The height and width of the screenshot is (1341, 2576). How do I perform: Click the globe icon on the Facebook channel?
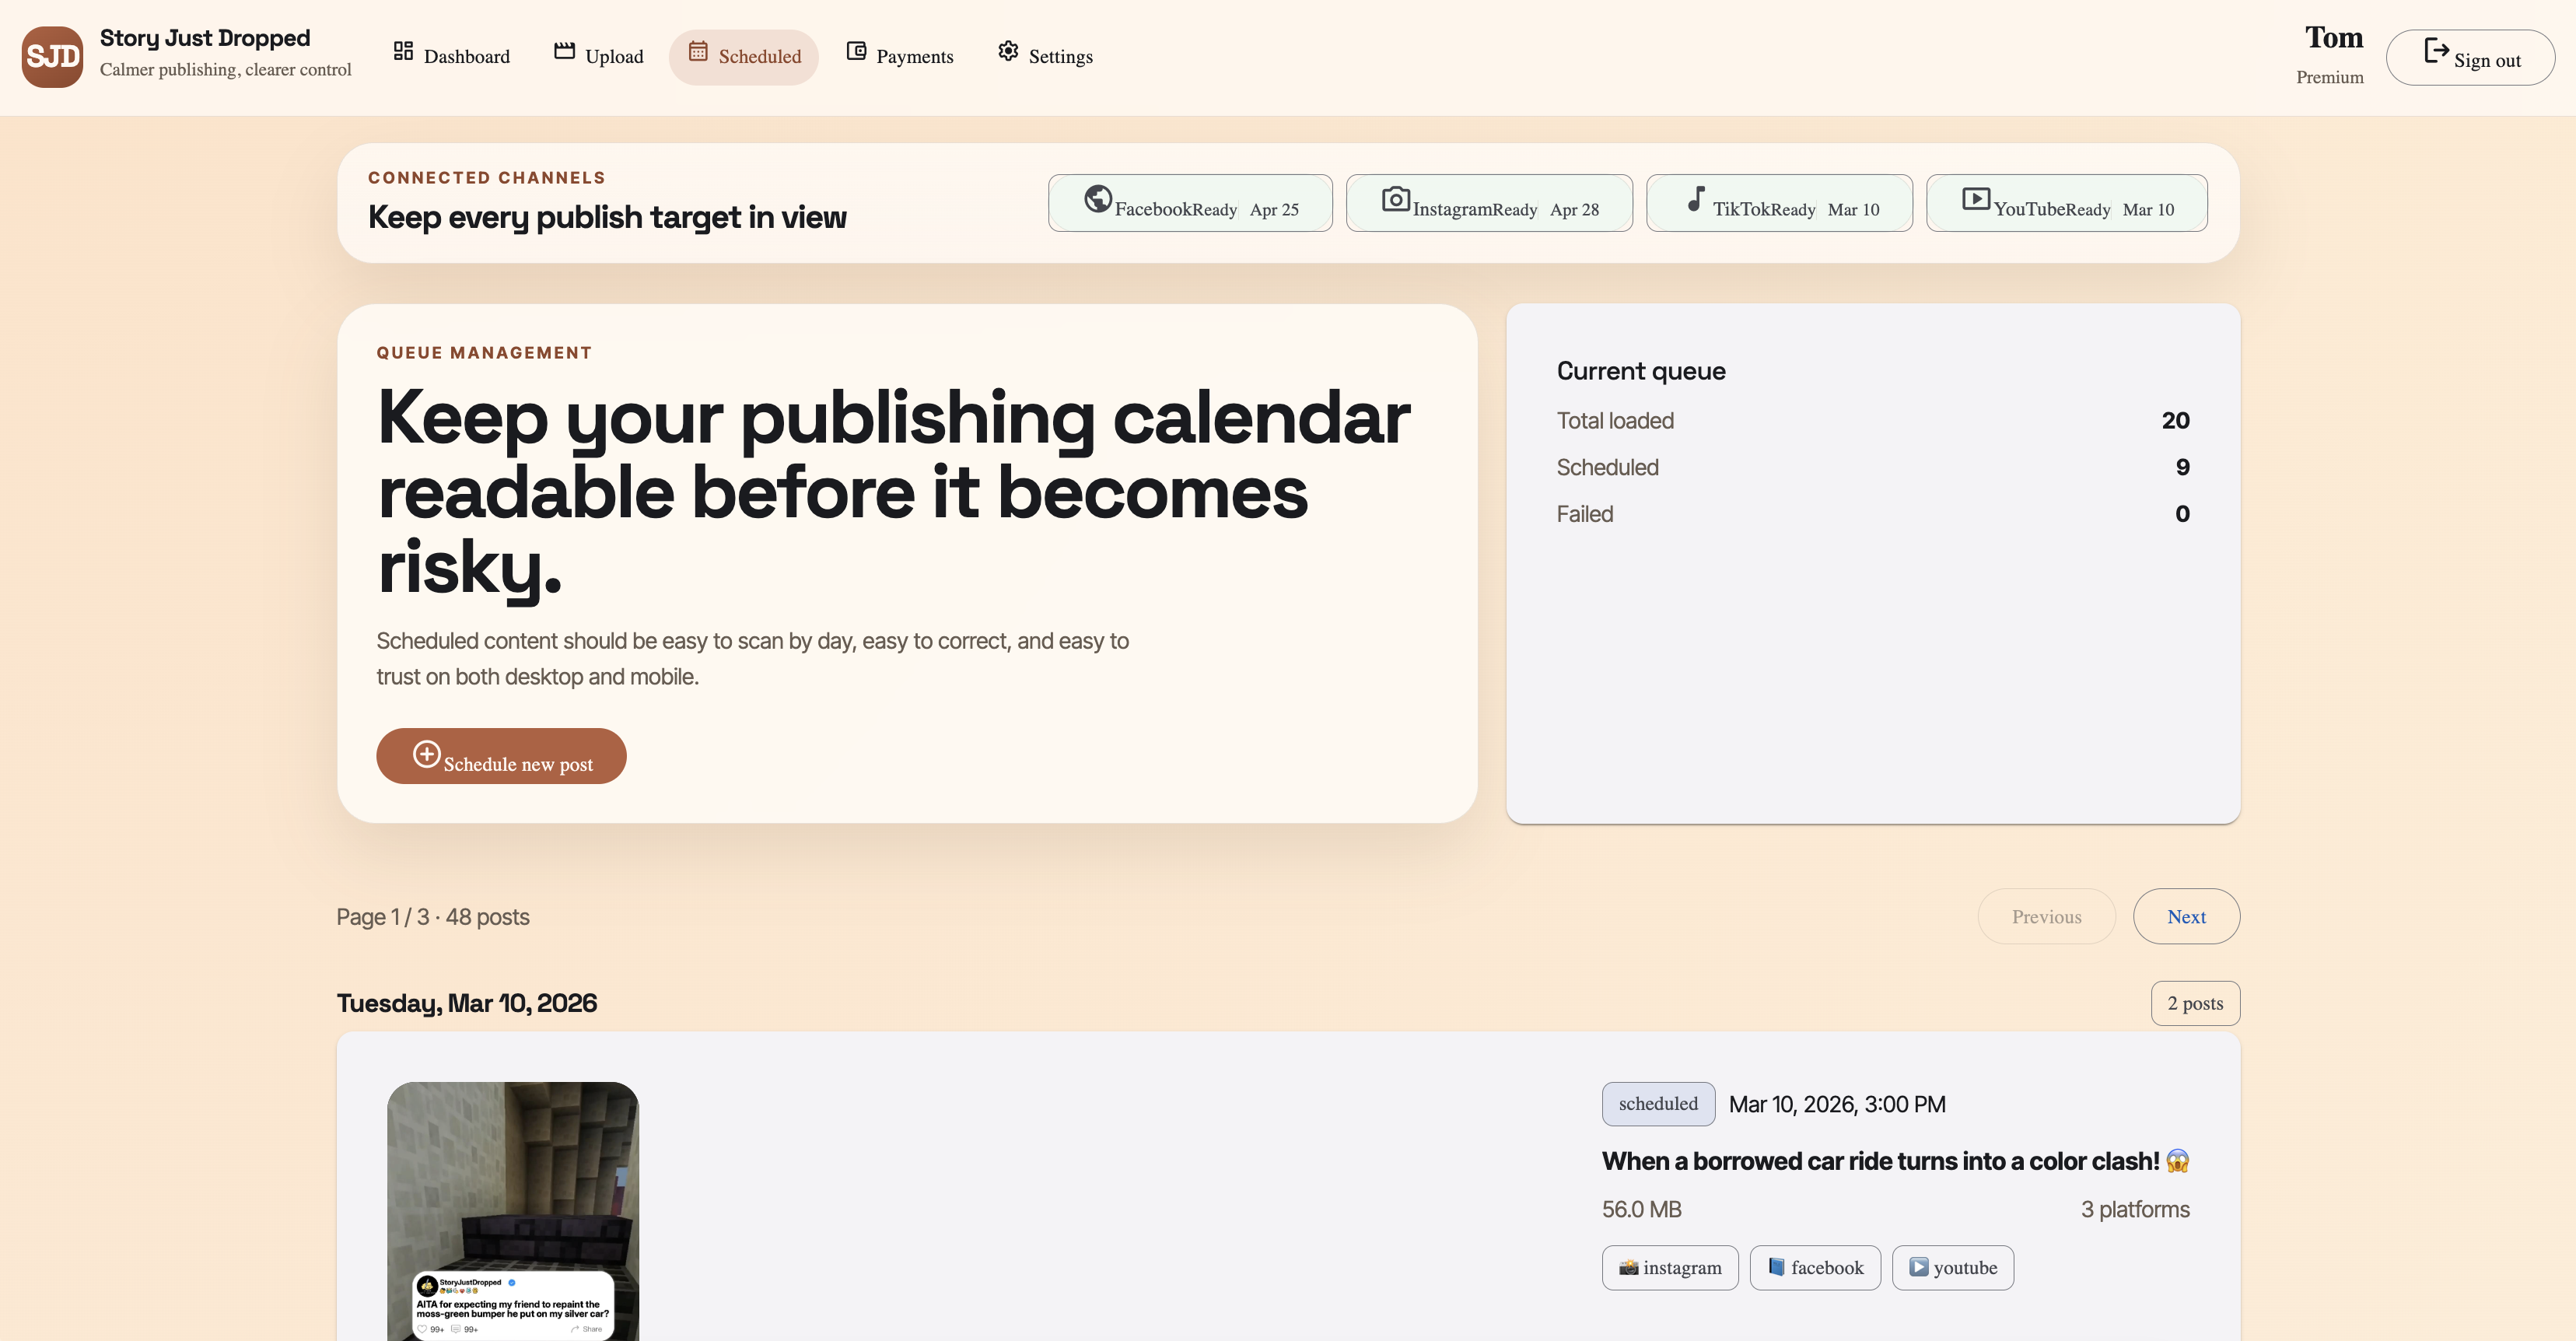coord(1098,199)
